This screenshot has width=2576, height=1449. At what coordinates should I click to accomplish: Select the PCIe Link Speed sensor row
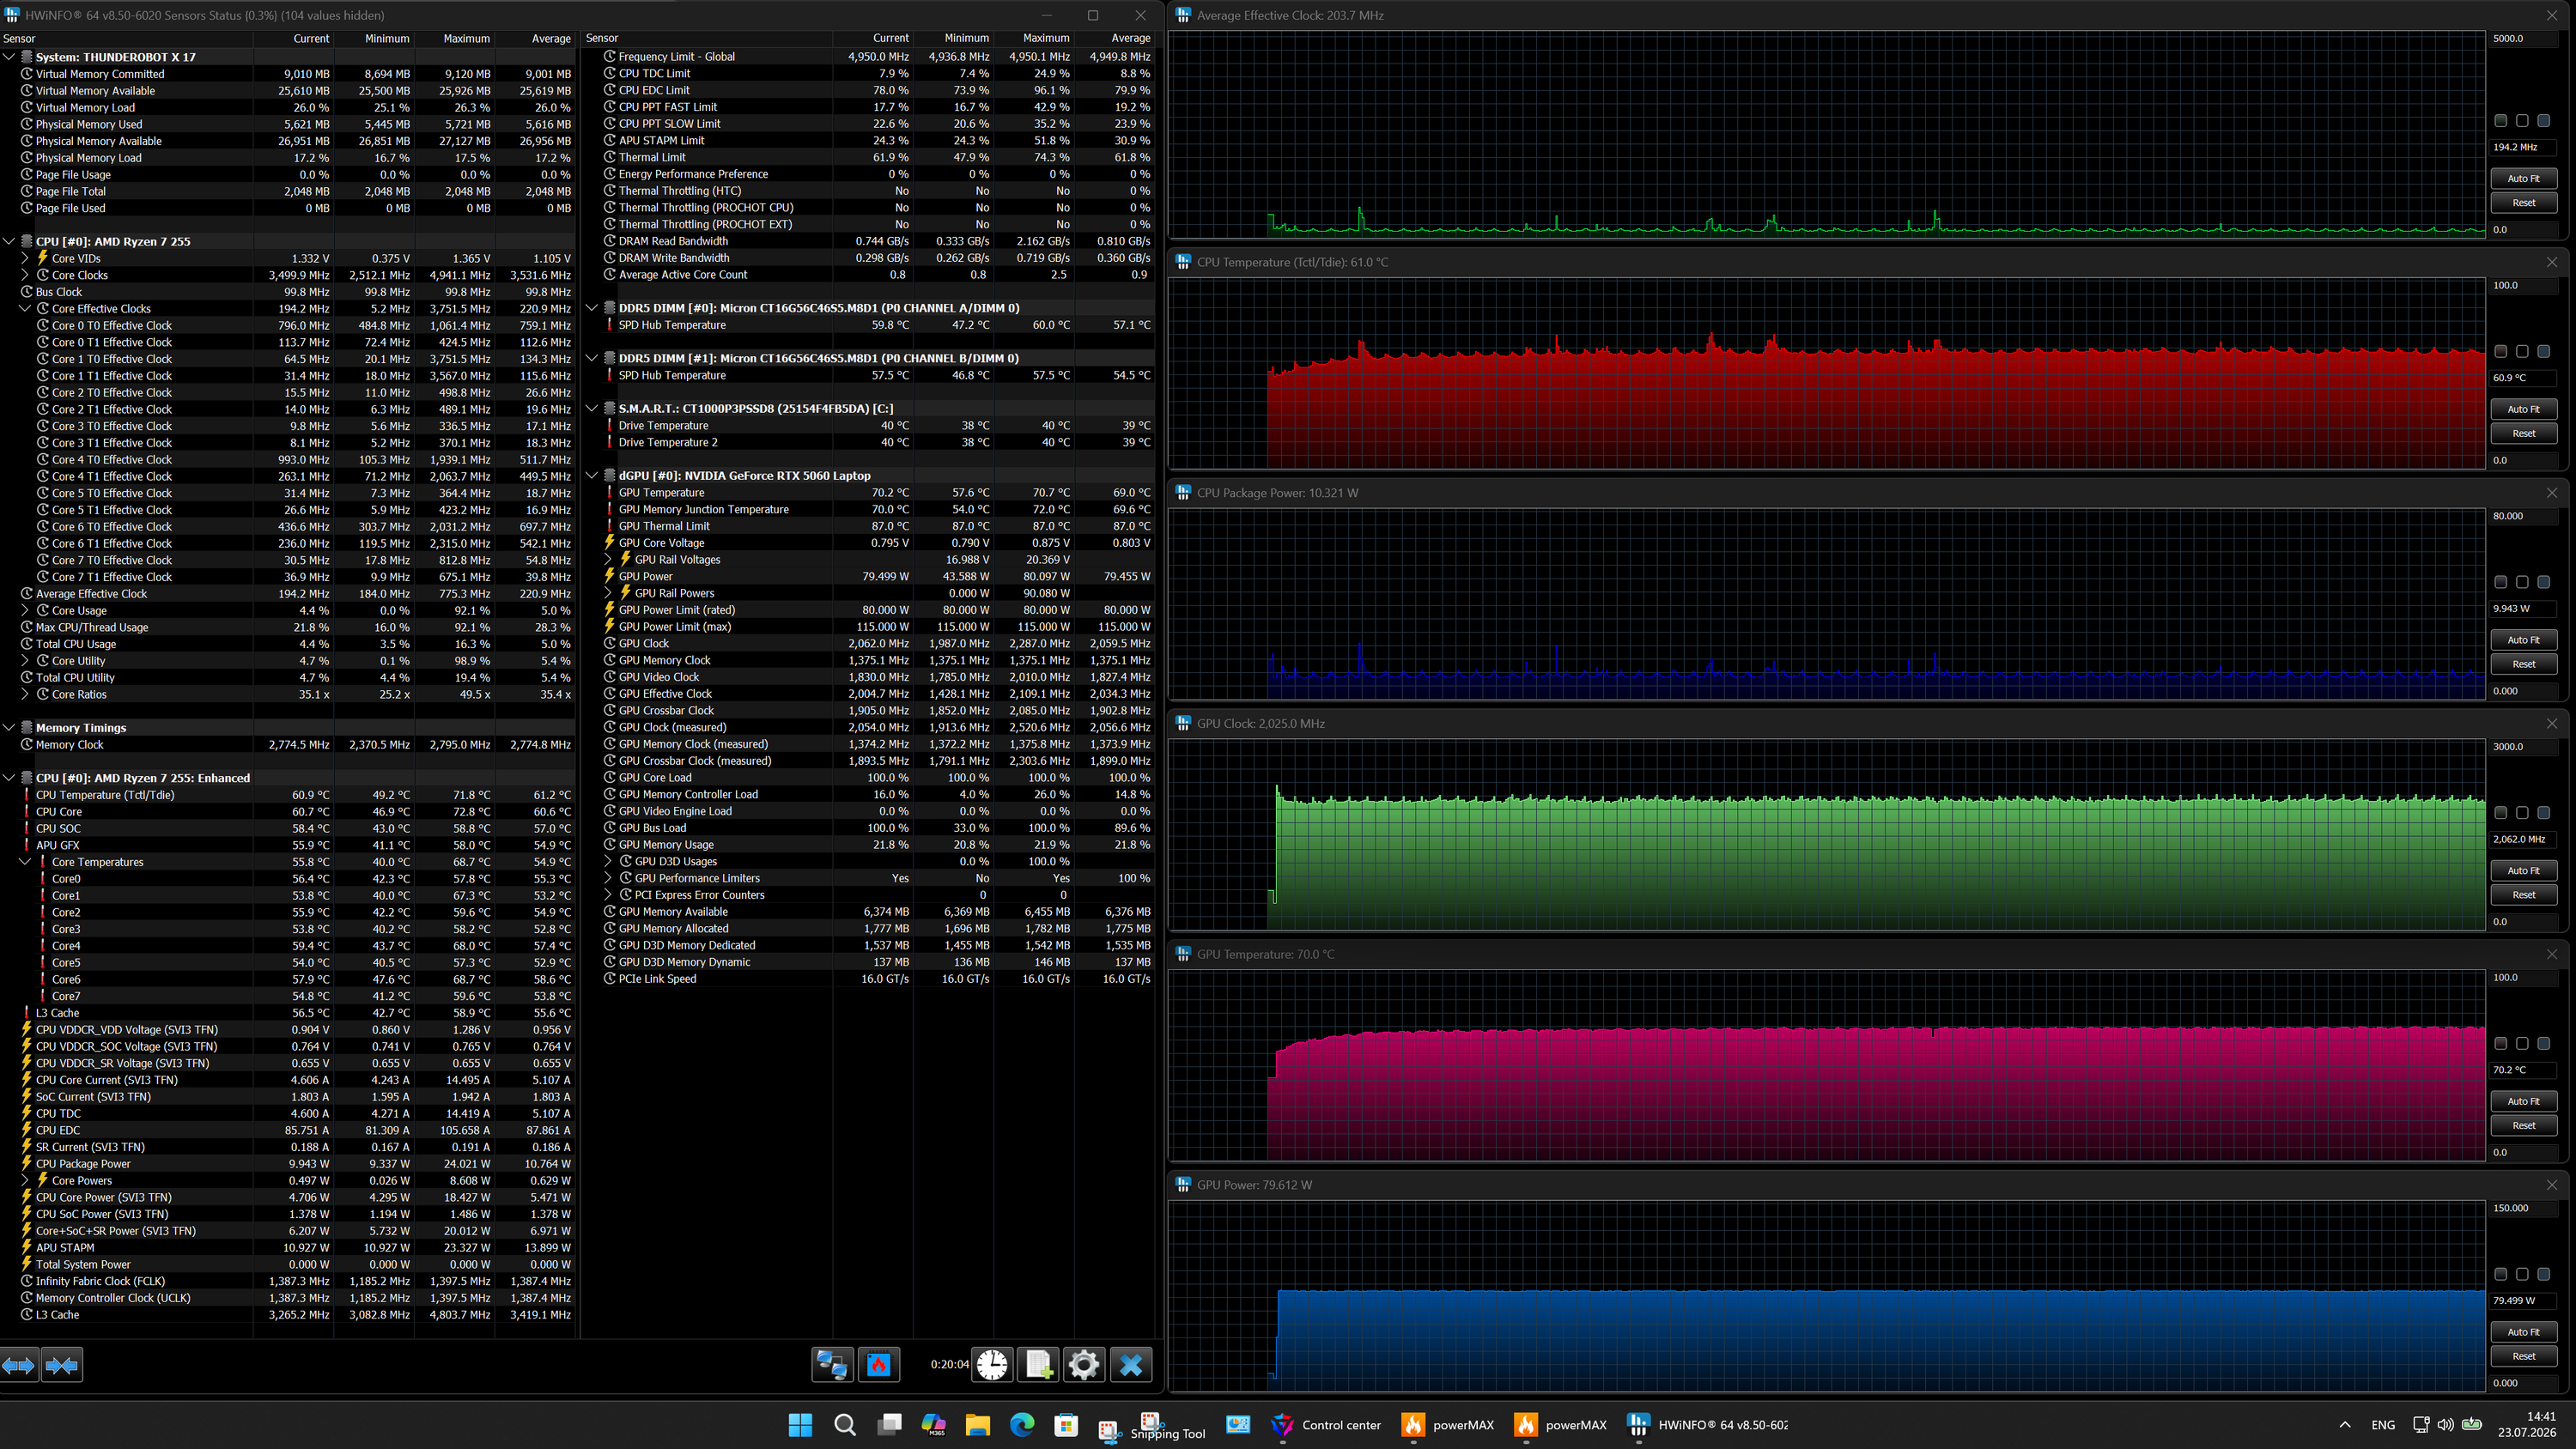[877, 979]
